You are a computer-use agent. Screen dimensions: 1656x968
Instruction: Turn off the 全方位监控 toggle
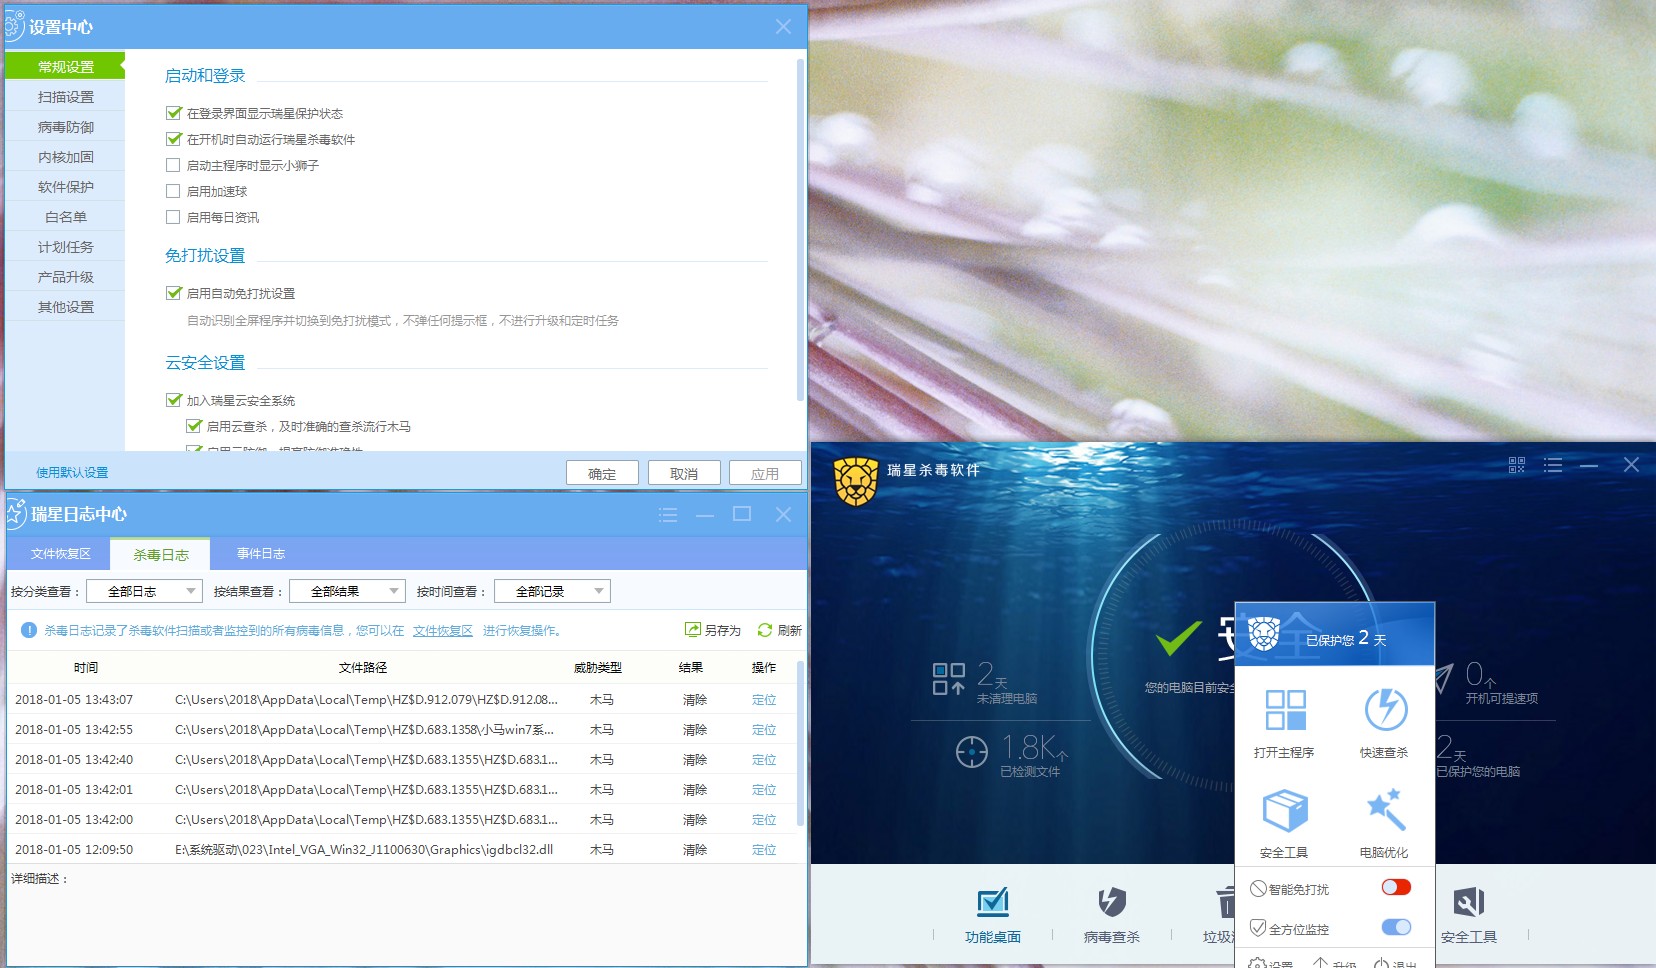coord(1396,927)
